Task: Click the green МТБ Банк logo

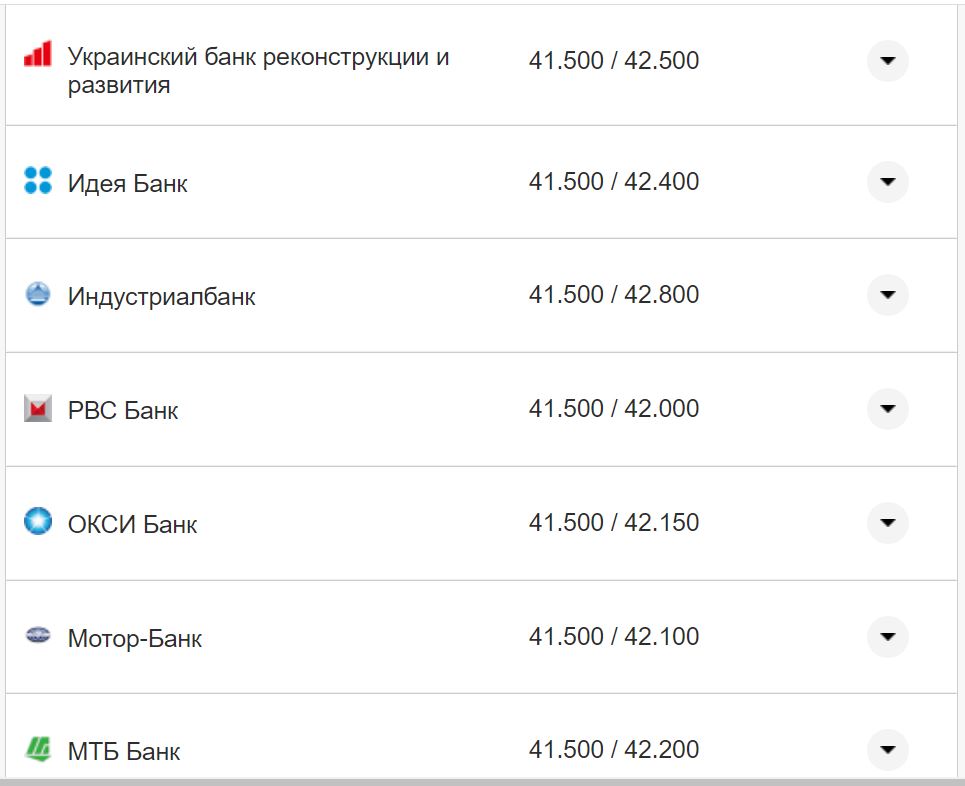Action: (38, 749)
